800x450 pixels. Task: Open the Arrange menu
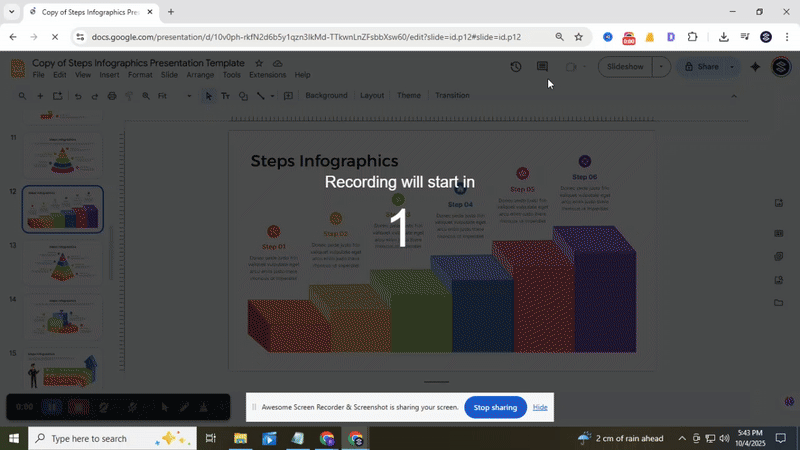coord(200,75)
